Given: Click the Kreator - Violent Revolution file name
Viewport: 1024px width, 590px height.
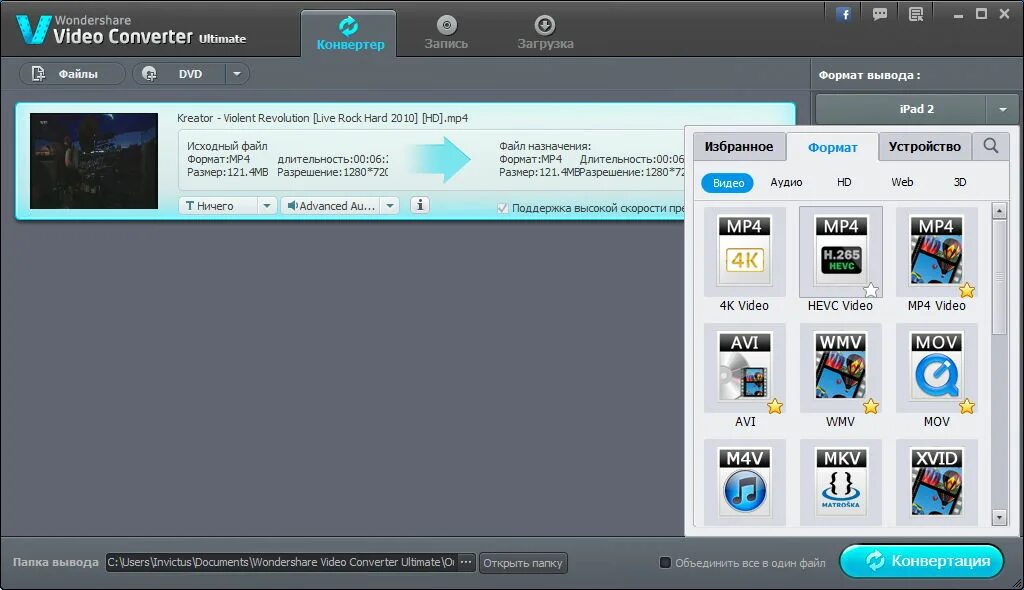Looking at the screenshot, I should click(323, 118).
